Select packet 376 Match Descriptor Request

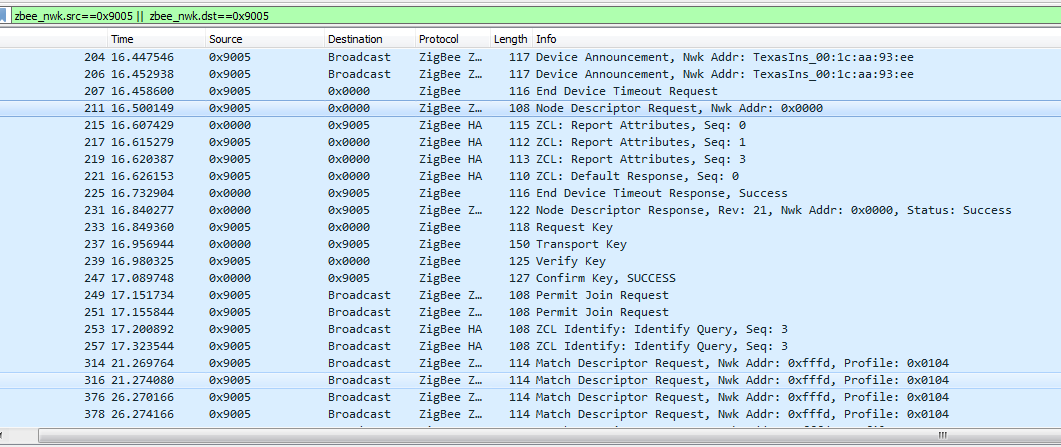530,397
